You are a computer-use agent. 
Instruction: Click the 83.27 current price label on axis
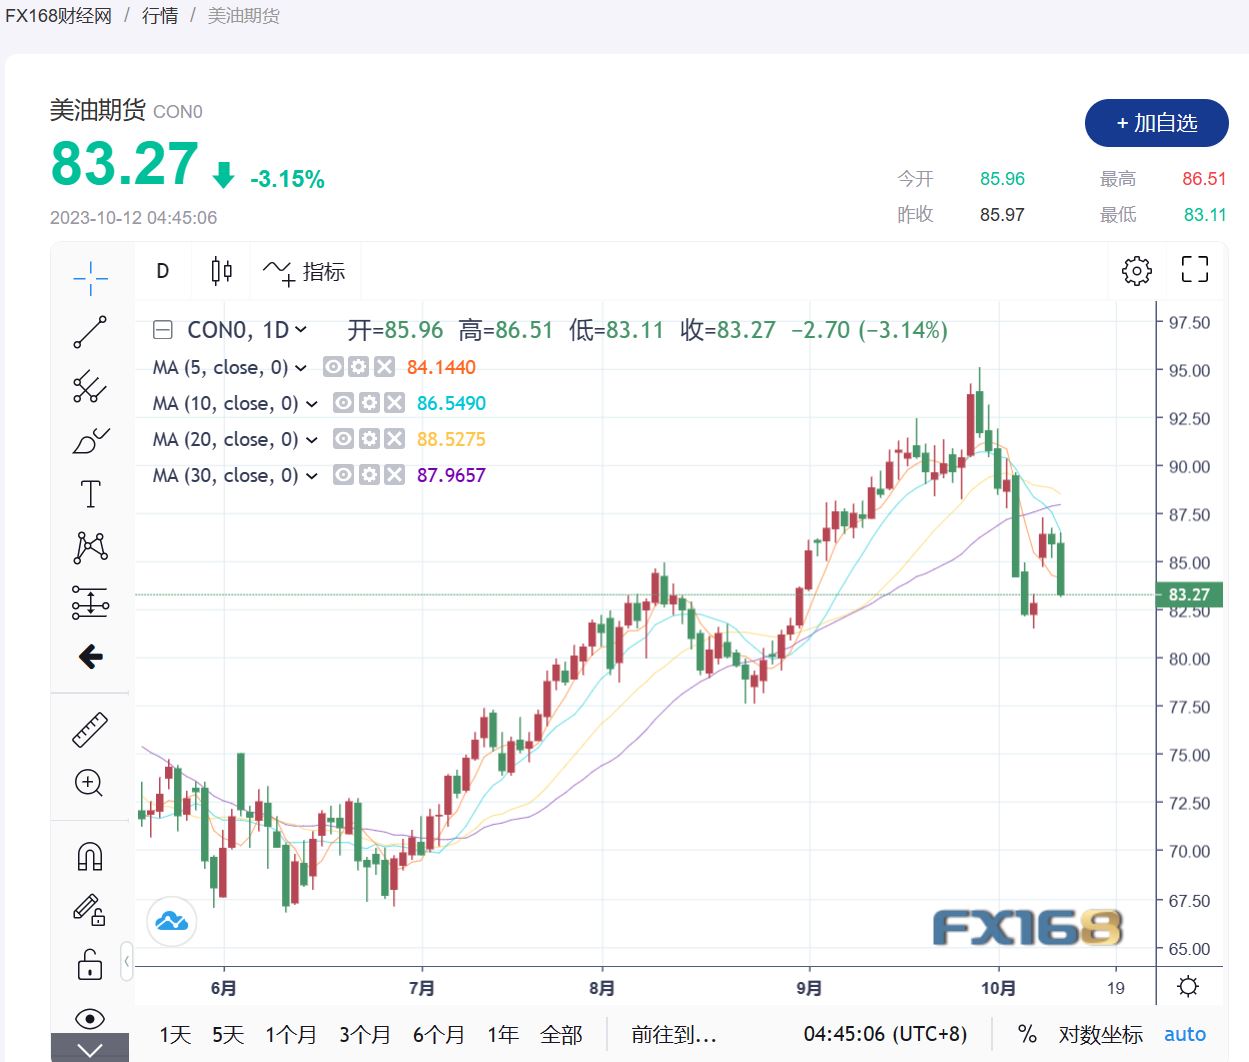tap(1189, 595)
